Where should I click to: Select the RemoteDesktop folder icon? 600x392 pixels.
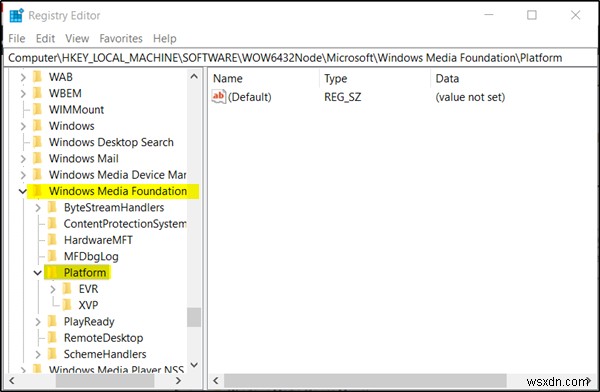coord(52,337)
